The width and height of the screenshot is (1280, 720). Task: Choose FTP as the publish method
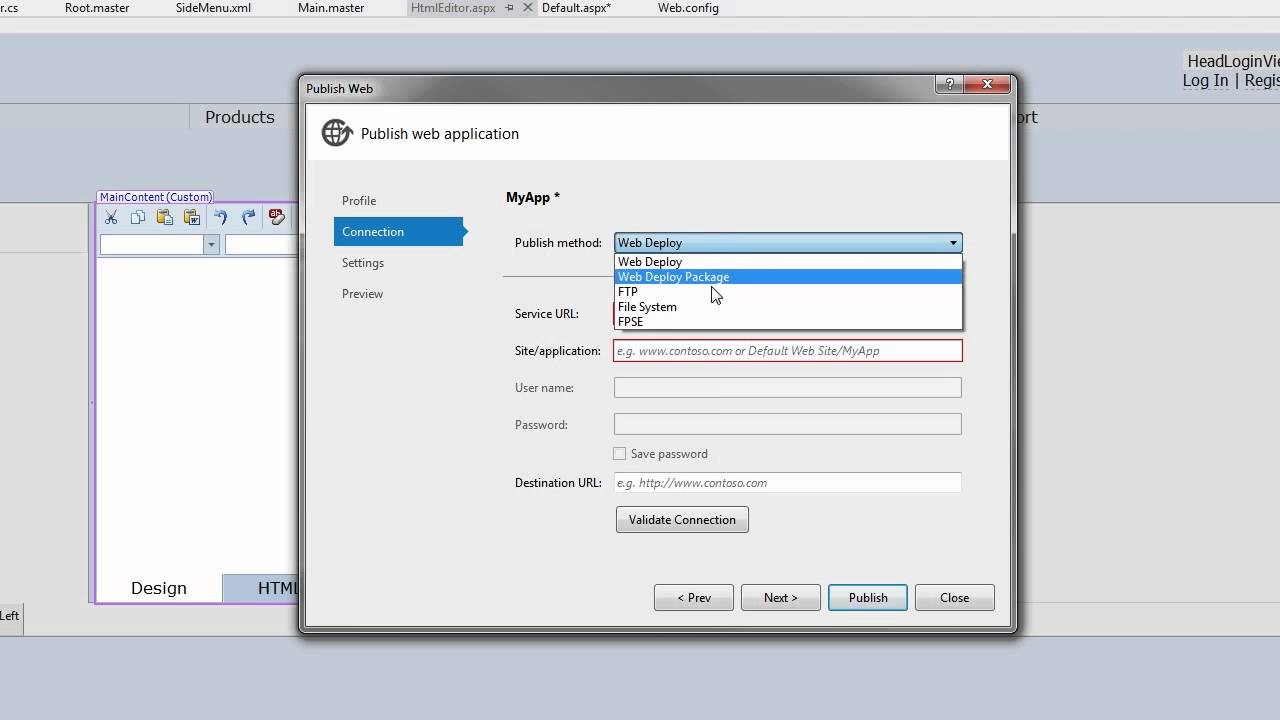(788, 292)
